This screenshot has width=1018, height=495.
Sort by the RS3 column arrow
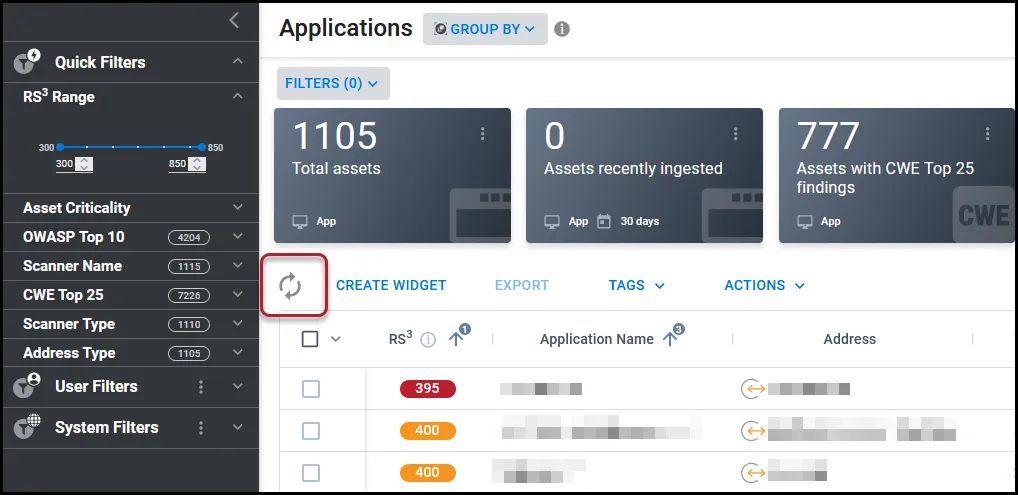click(x=456, y=338)
